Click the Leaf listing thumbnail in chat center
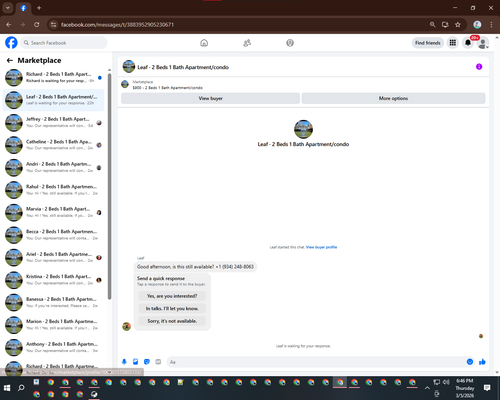500x400 pixels. 303,129
